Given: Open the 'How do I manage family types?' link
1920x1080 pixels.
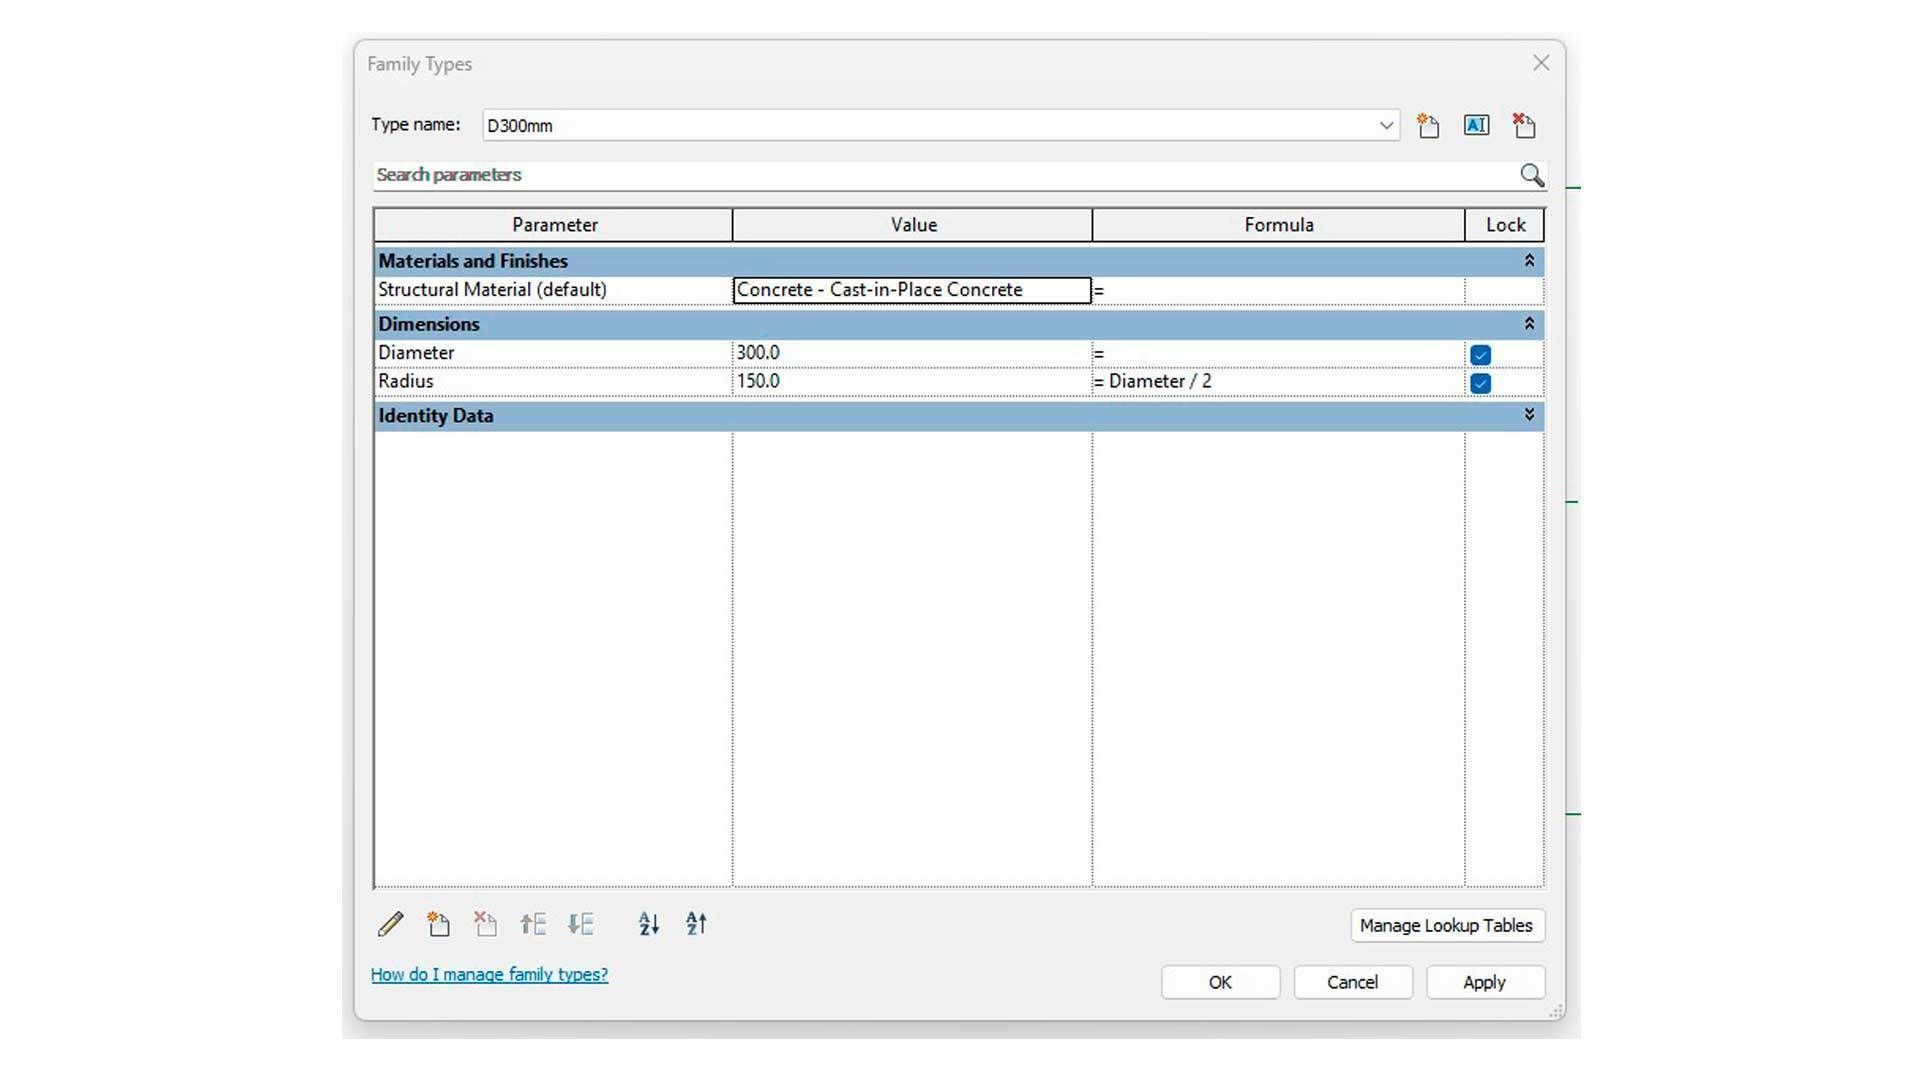Looking at the screenshot, I should pos(489,975).
